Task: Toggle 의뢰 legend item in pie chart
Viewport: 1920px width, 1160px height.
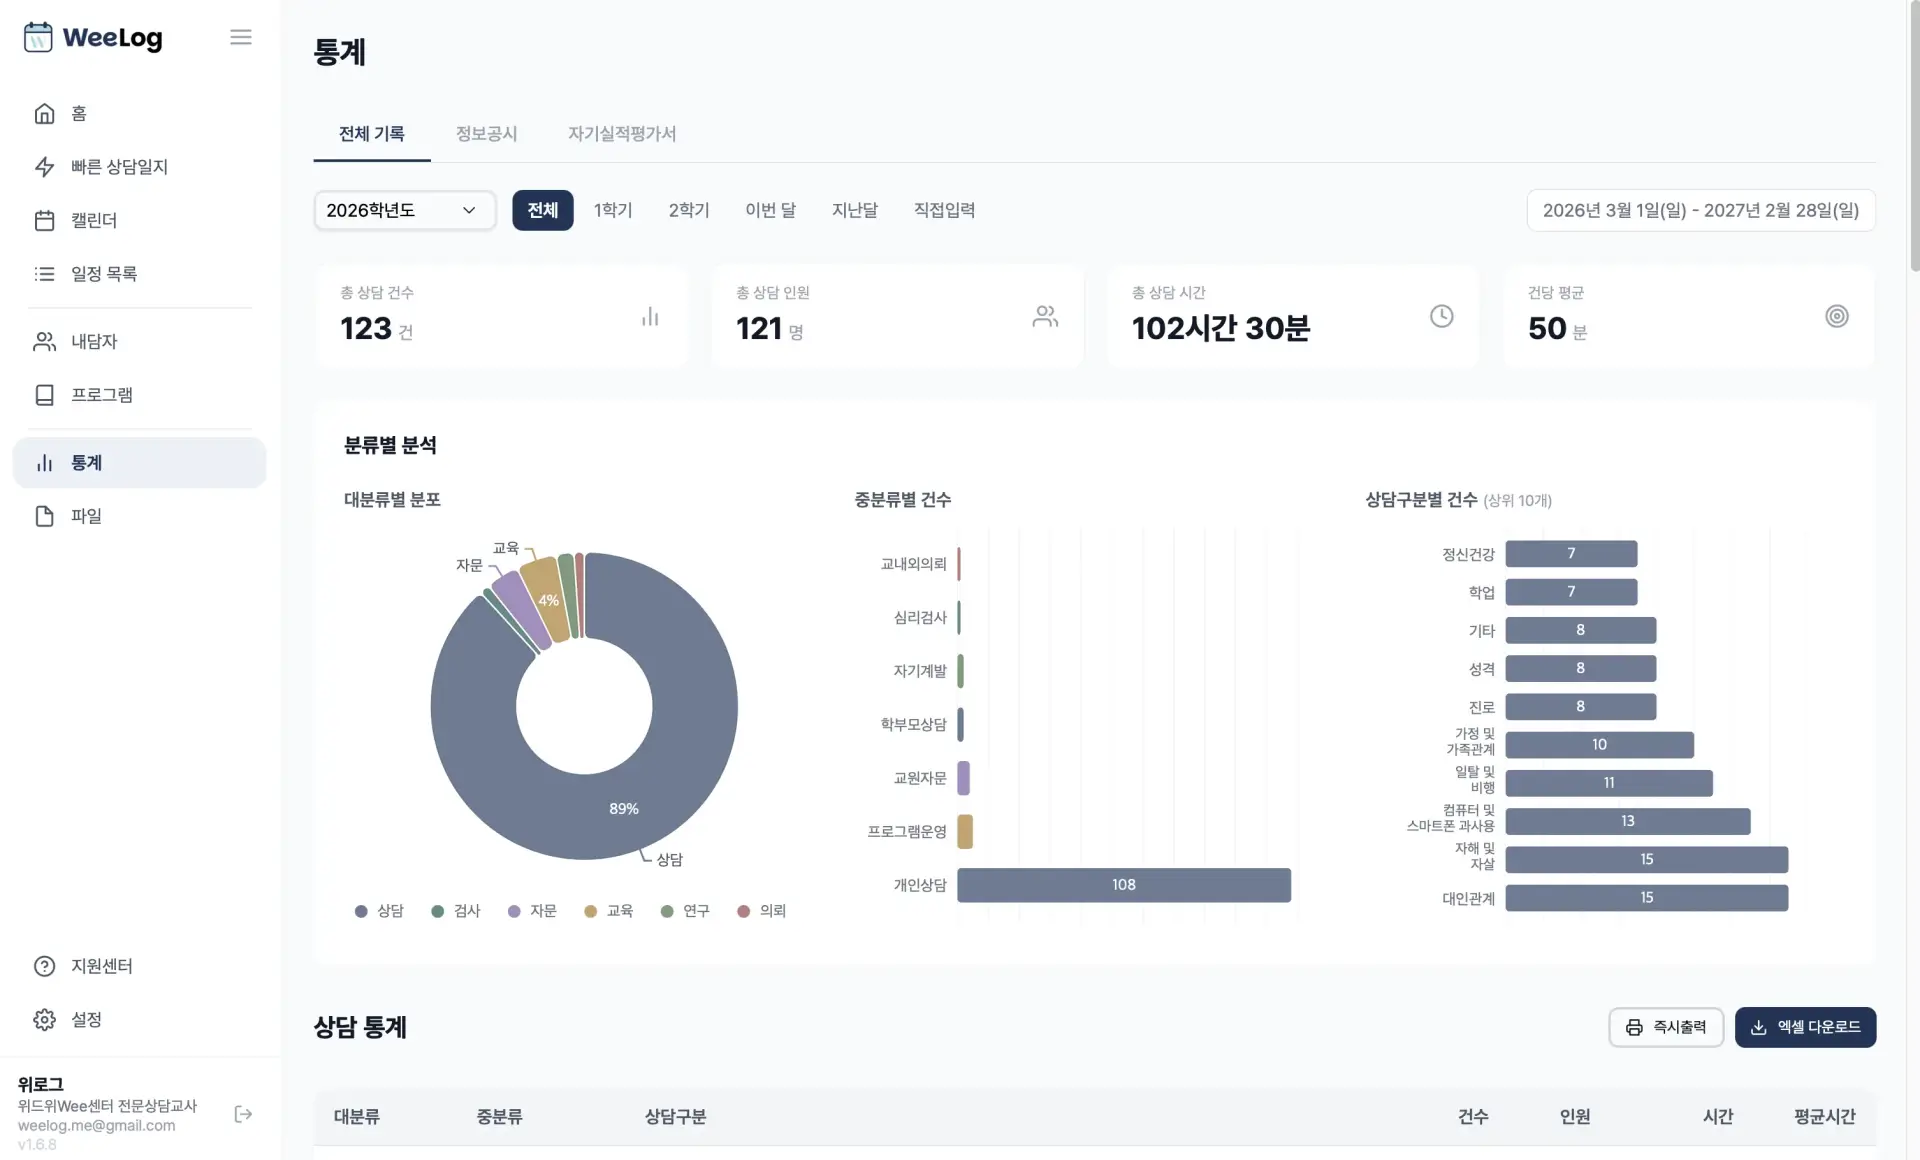Action: pyautogui.click(x=761, y=911)
